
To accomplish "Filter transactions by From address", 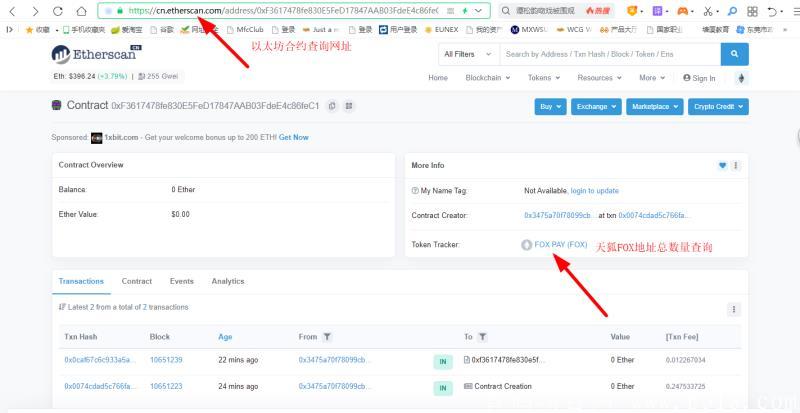I will click(x=327, y=337).
